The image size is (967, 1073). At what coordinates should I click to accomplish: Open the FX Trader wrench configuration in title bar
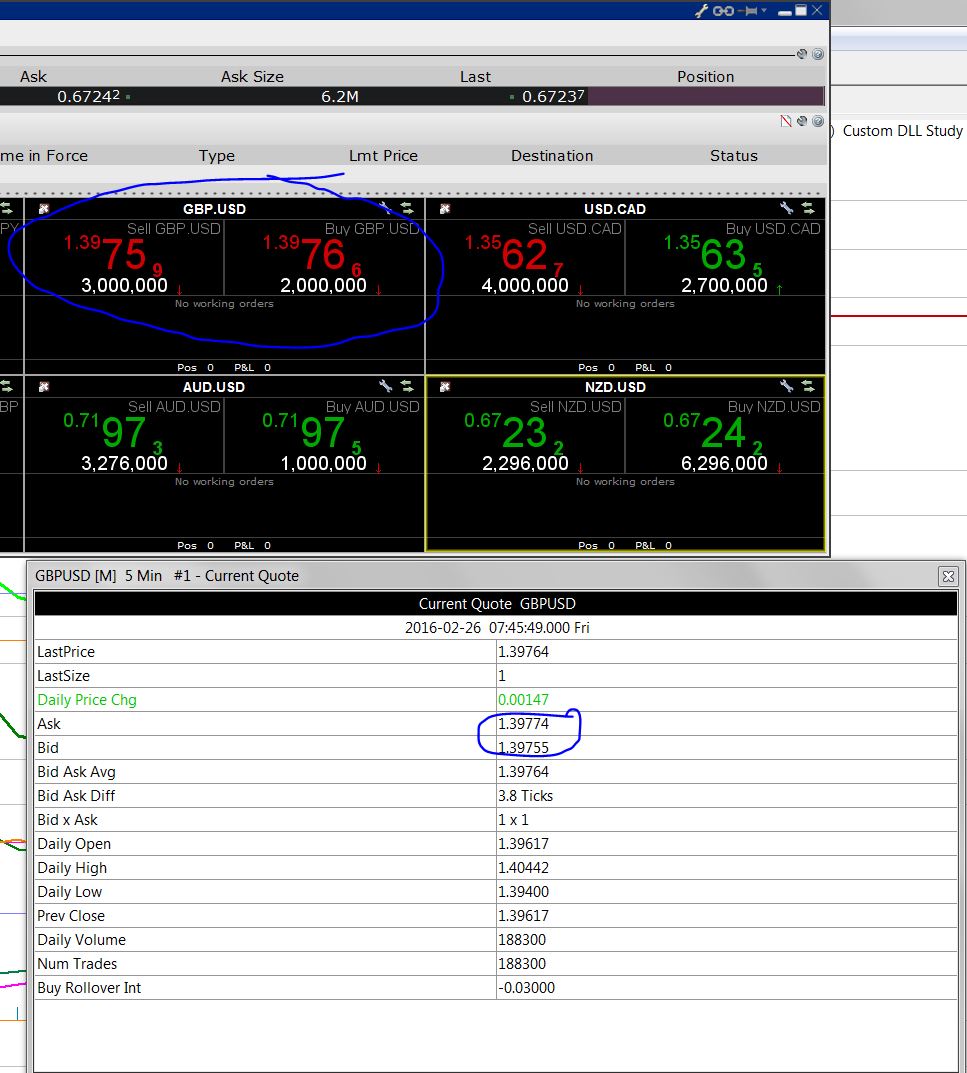coord(701,10)
